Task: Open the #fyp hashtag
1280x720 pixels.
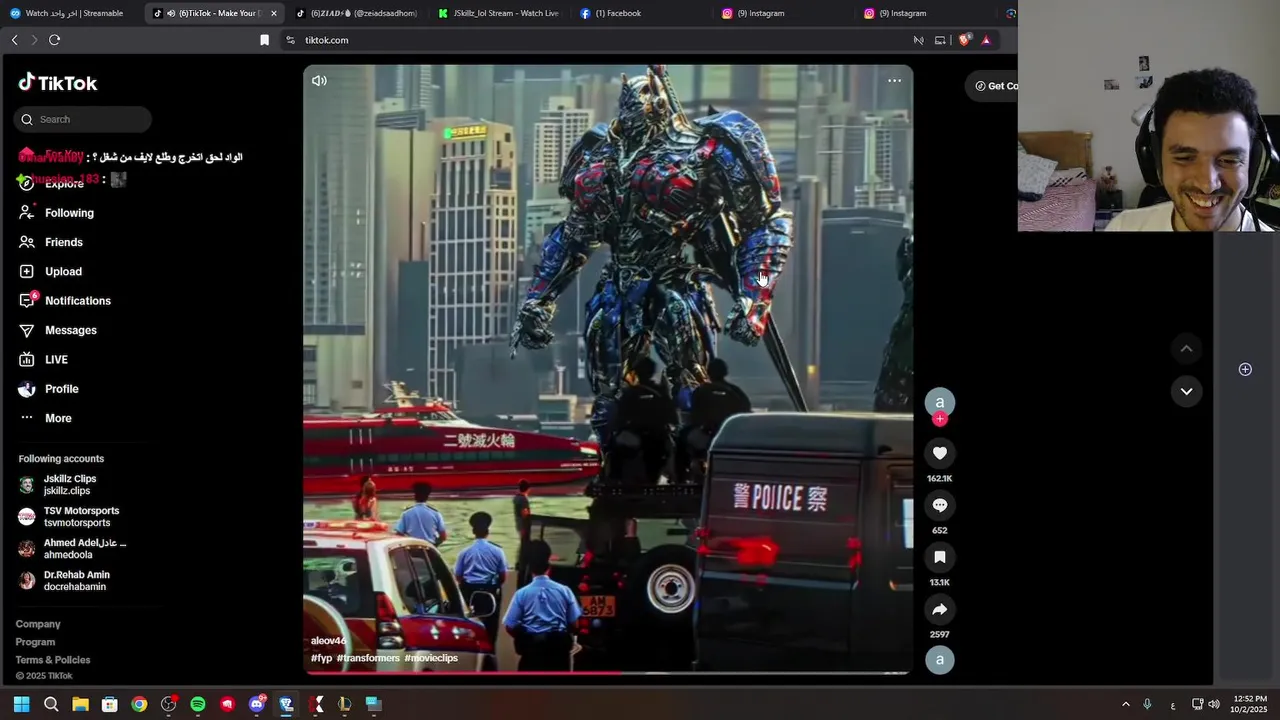Action: (321, 658)
